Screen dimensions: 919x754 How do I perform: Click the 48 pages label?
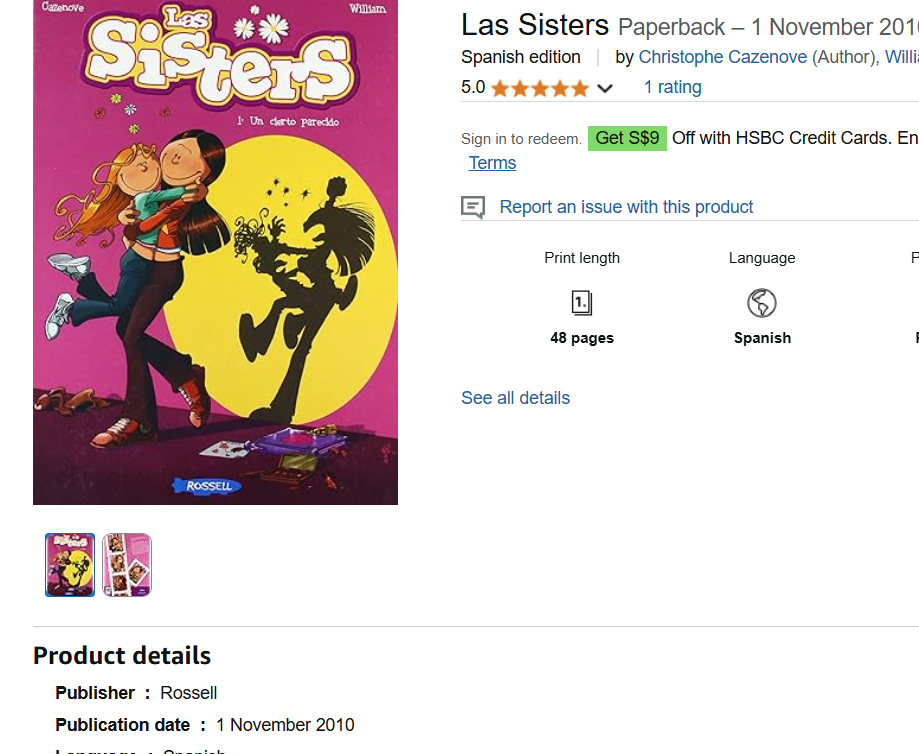(x=581, y=338)
